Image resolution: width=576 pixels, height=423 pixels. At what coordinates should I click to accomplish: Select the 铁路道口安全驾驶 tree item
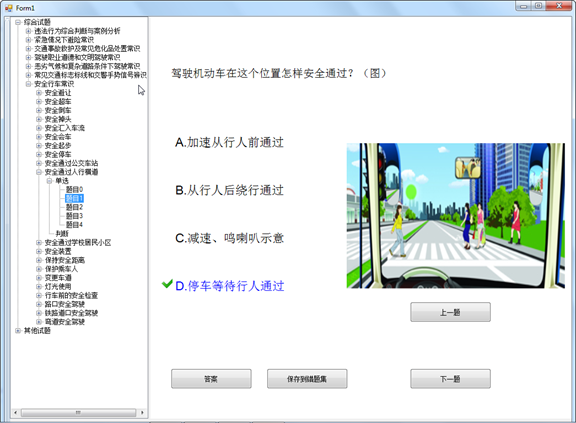click(71, 313)
